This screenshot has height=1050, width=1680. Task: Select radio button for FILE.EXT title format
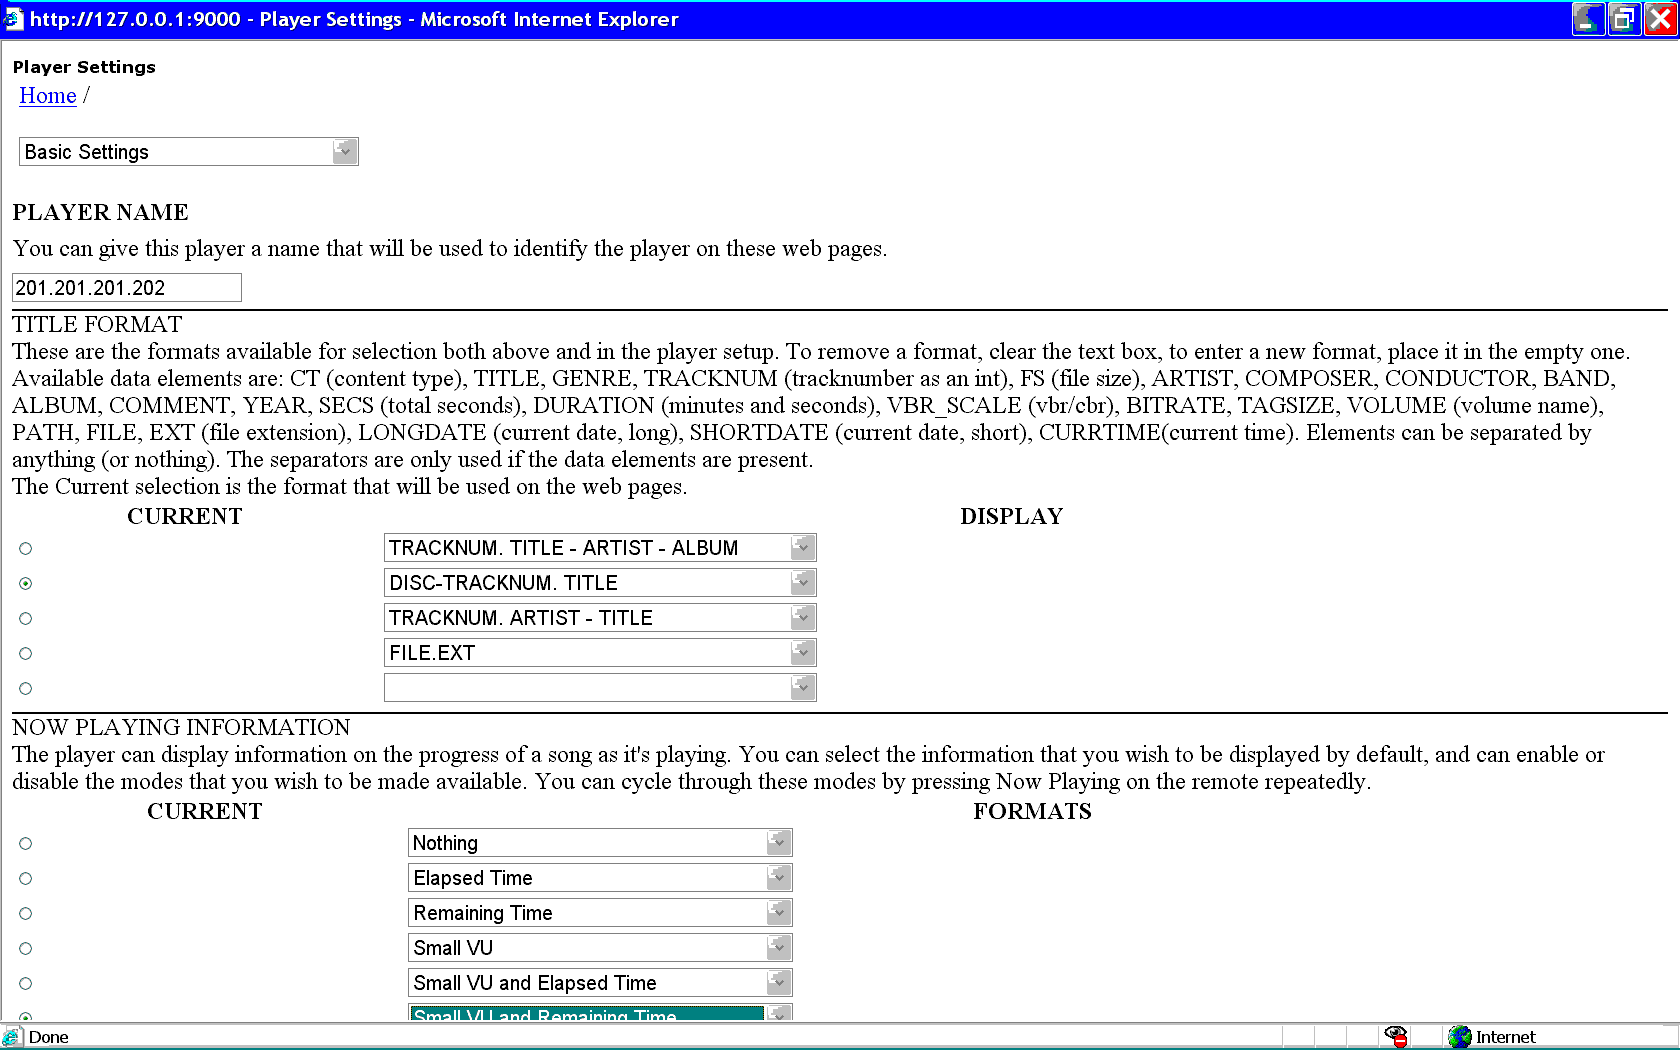point(26,653)
